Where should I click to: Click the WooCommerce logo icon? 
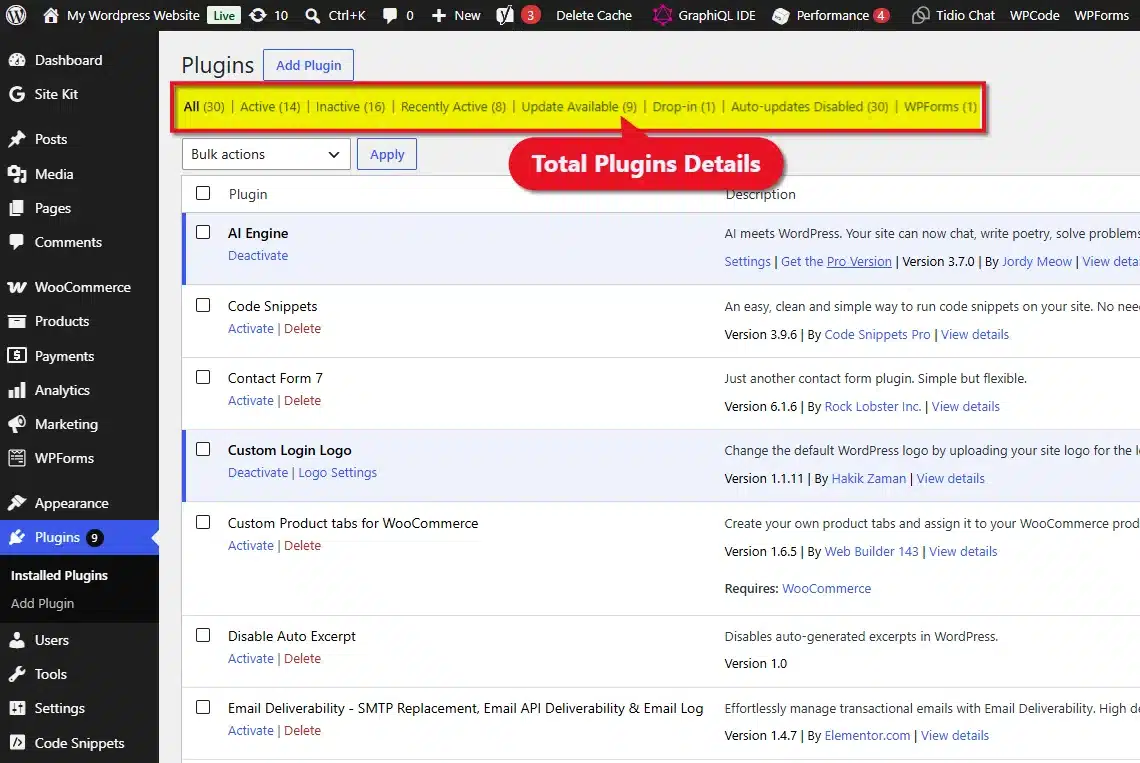(x=17, y=287)
